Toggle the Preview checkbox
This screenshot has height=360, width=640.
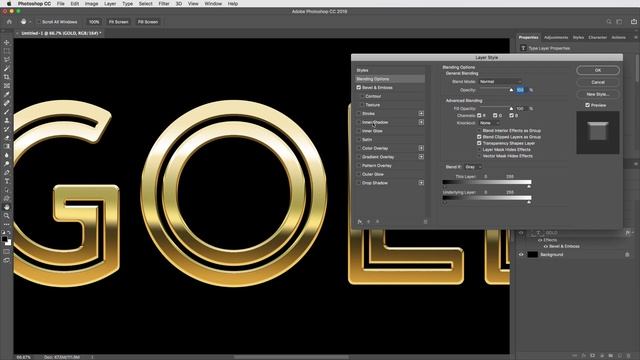click(587, 105)
